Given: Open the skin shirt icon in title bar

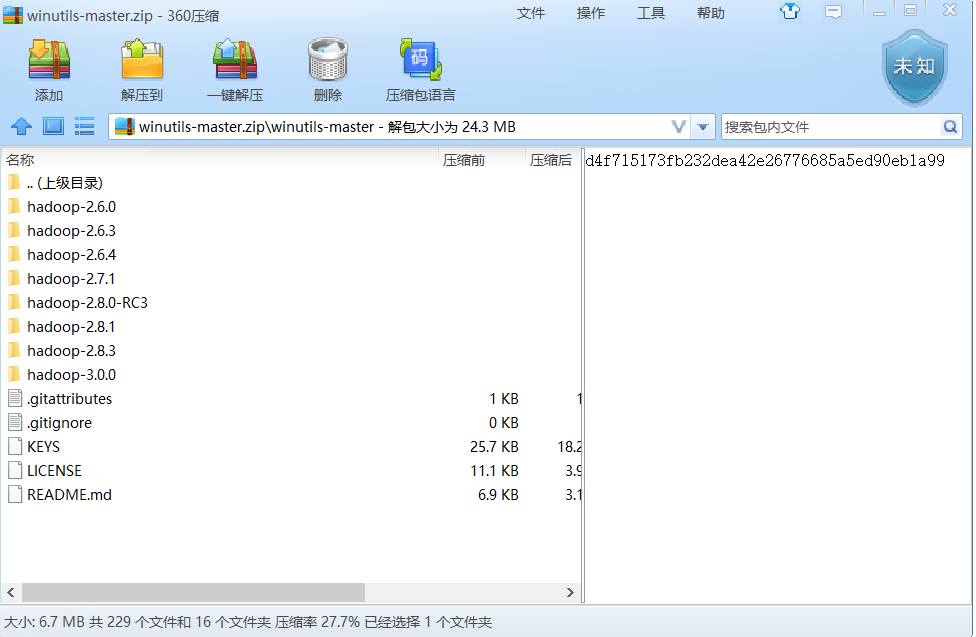Looking at the screenshot, I should [x=790, y=11].
